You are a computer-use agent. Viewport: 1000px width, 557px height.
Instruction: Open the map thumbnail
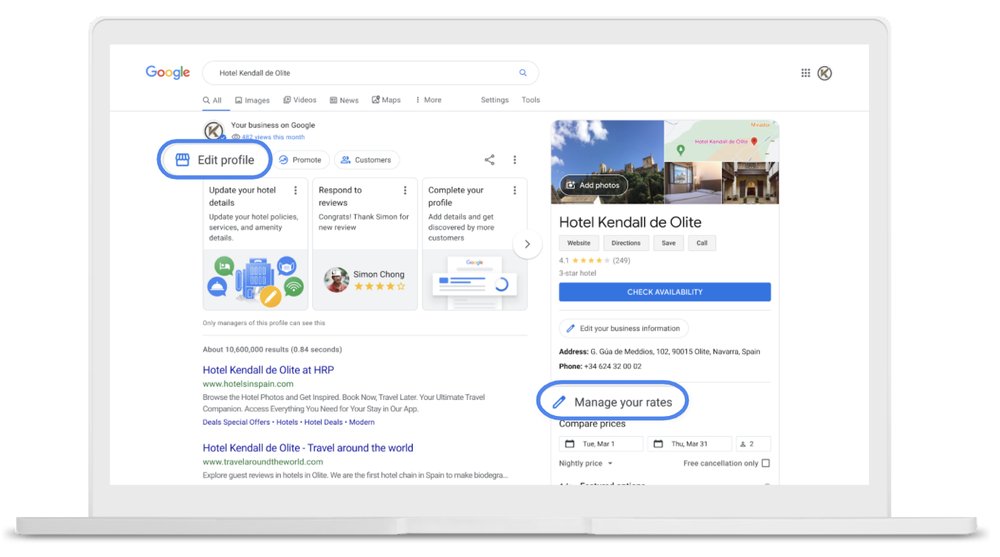pyautogui.click(x=721, y=141)
